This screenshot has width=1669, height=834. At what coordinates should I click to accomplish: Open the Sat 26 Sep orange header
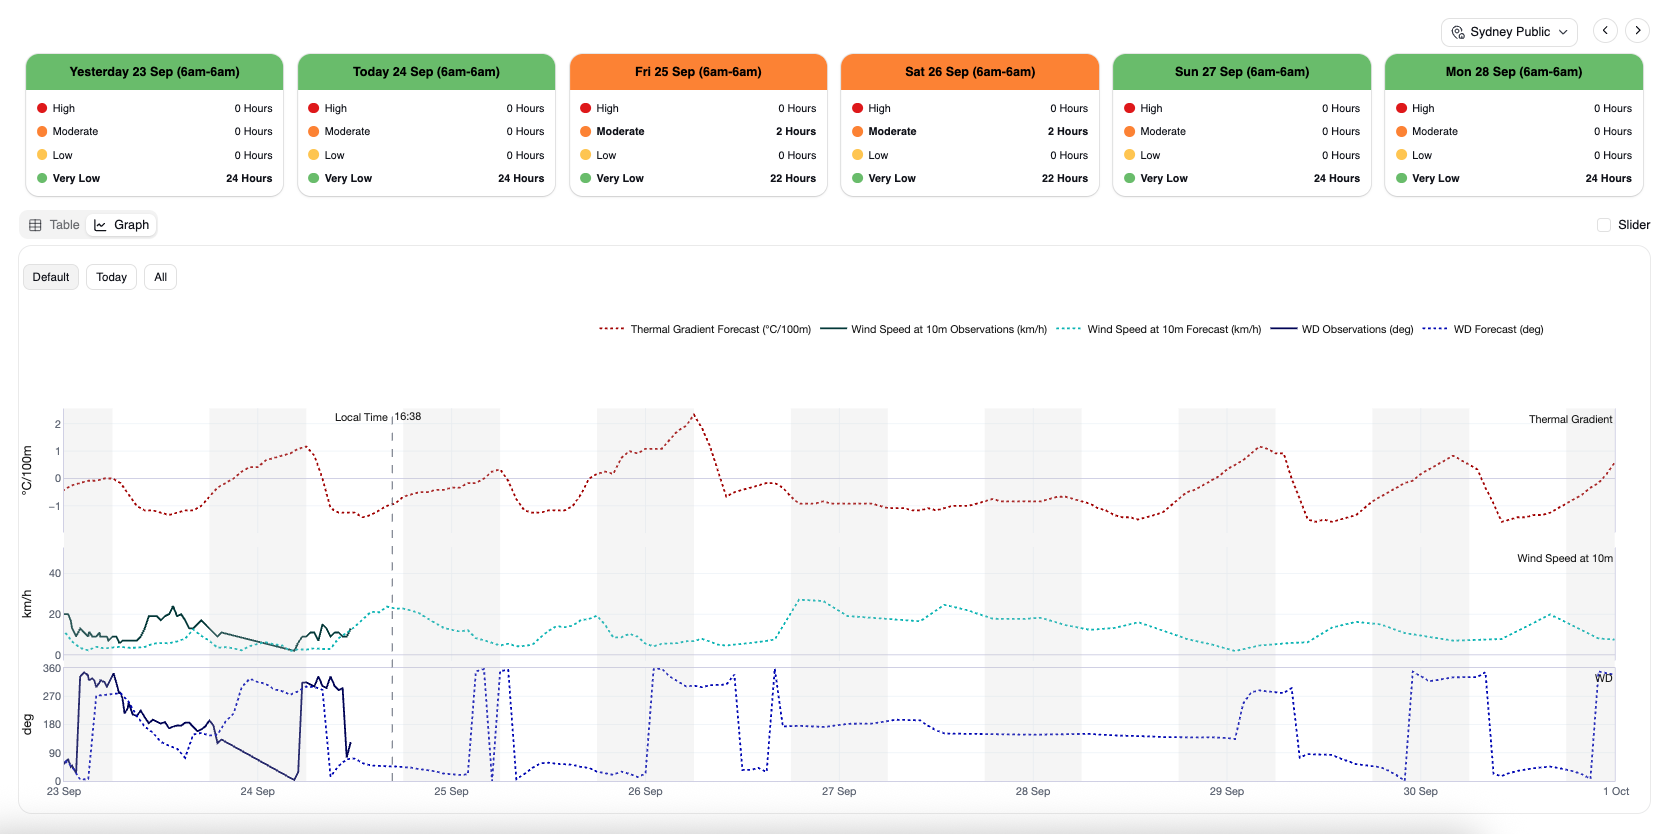point(970,72)
